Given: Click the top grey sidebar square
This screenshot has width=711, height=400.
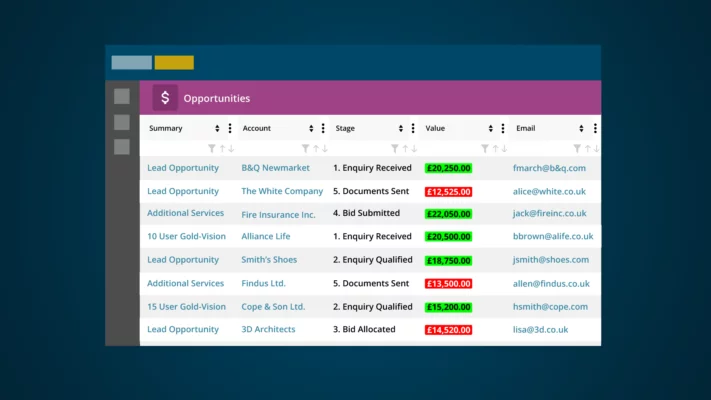Looking at the screenshot, I should pyautogui.click(x=122, y=96).
